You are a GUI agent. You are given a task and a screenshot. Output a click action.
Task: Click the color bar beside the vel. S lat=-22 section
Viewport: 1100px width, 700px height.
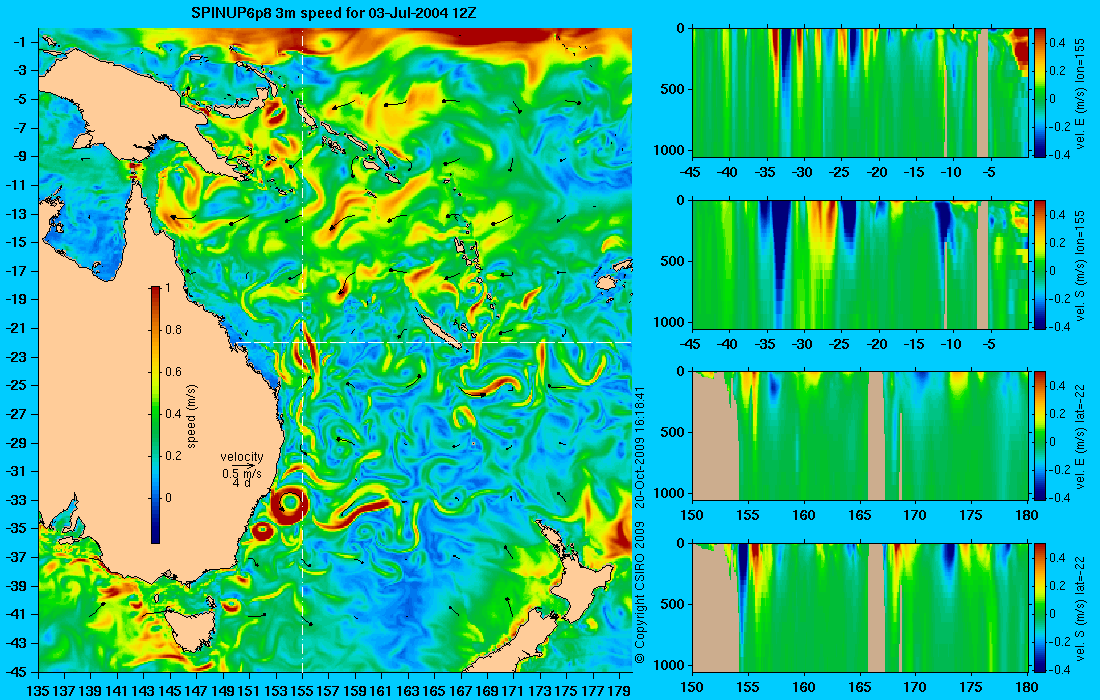click(1040, 607)
